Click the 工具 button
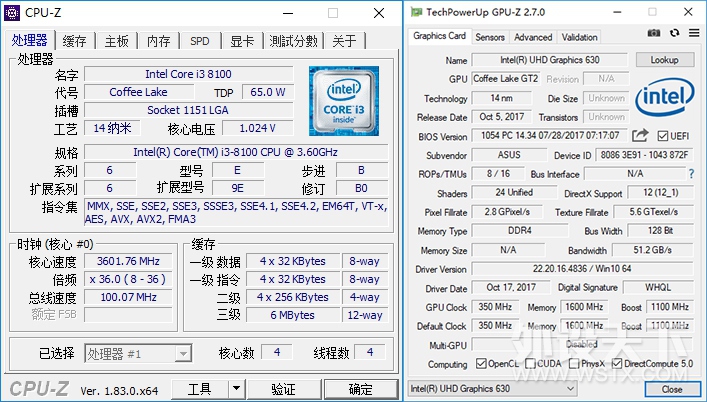The height and width of the screenshot is (402, 707). click(x=200, y=388)
